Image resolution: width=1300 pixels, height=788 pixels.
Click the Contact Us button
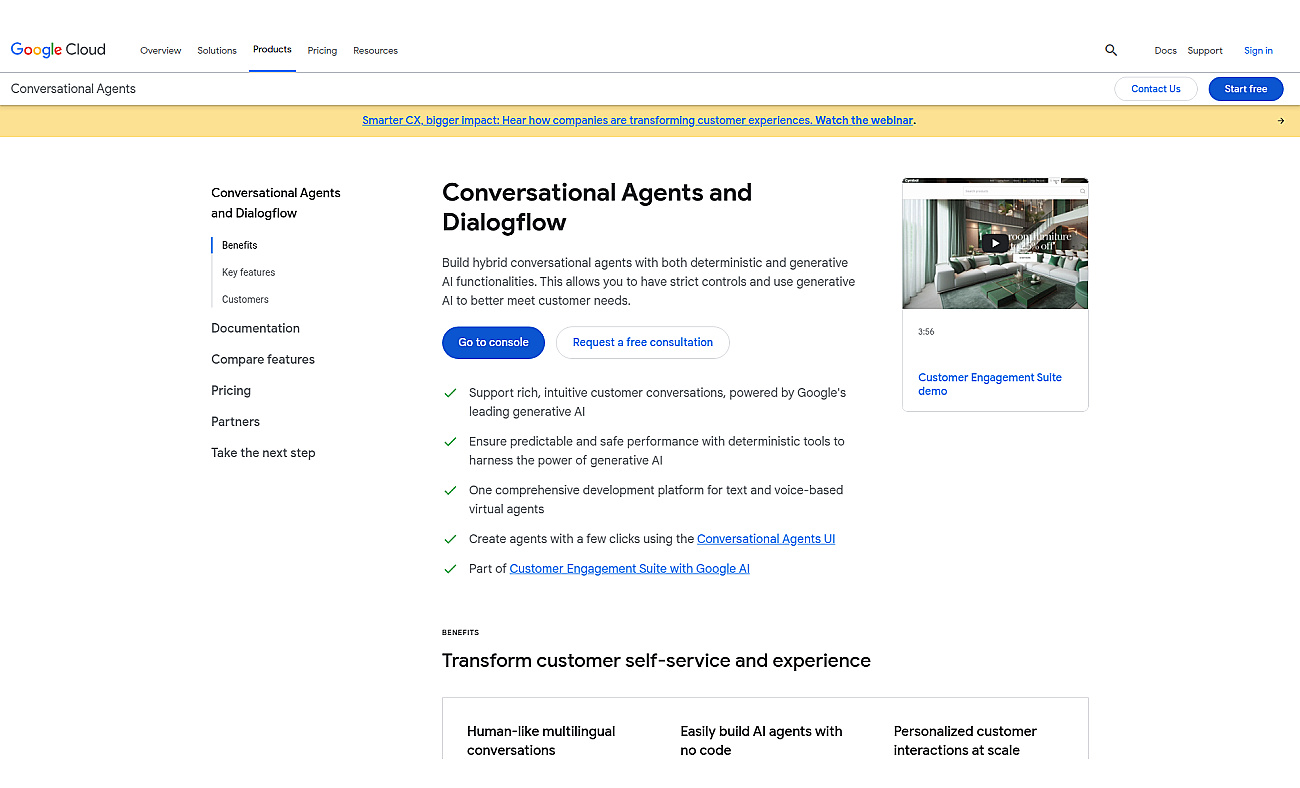(1156, 89)
